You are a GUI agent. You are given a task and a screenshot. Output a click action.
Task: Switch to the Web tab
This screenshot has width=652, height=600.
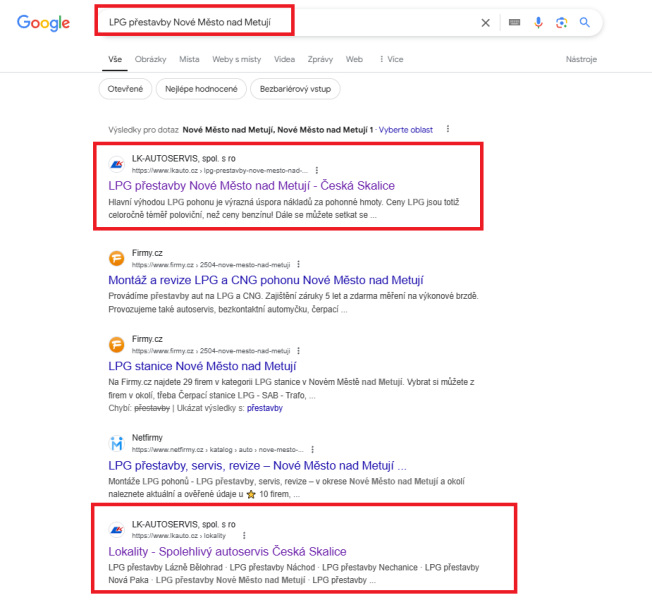coord(354,59)
